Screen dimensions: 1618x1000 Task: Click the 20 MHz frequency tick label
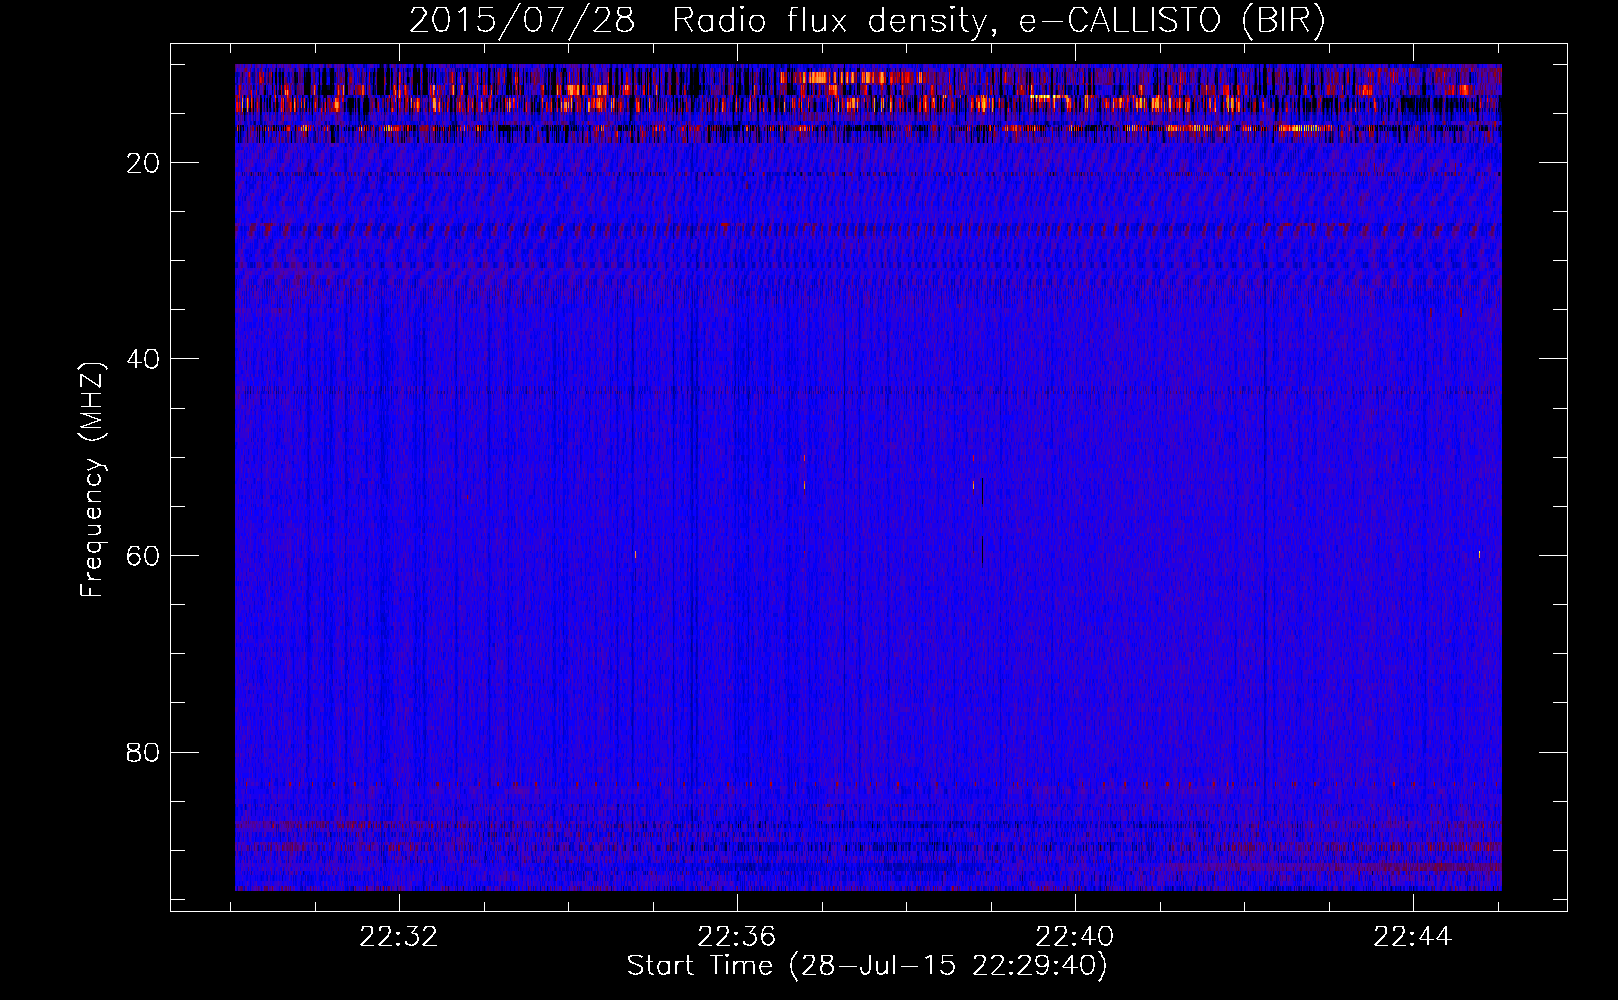coord(143,163)
